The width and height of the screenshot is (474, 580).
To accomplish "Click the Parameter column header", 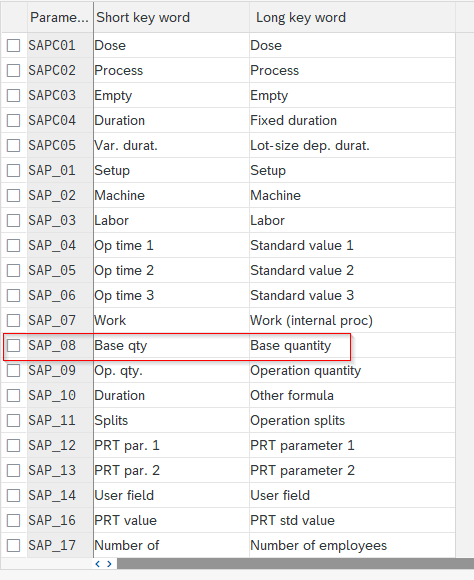I will pyautogui.click(x=60, y=17).
